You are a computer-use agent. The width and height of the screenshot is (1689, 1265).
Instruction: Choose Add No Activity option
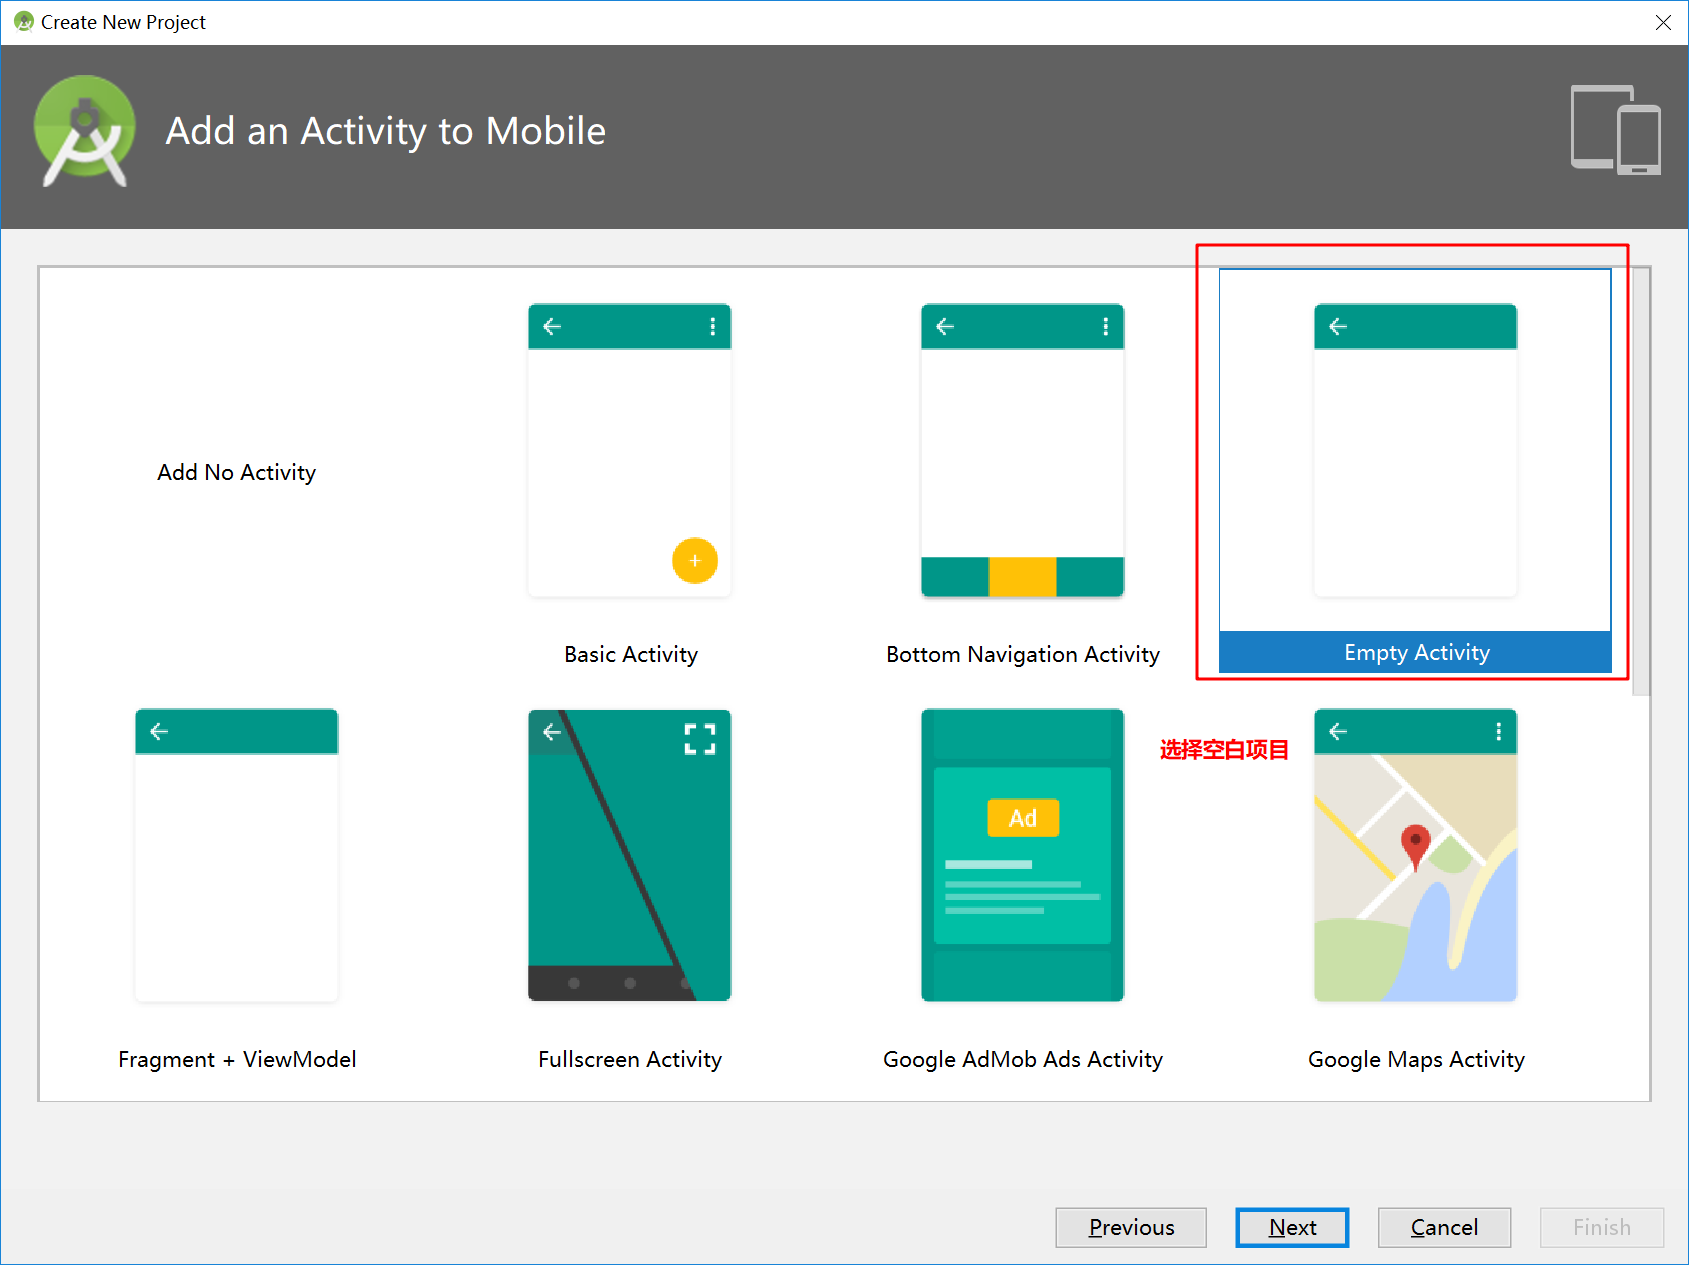point(236,472)
